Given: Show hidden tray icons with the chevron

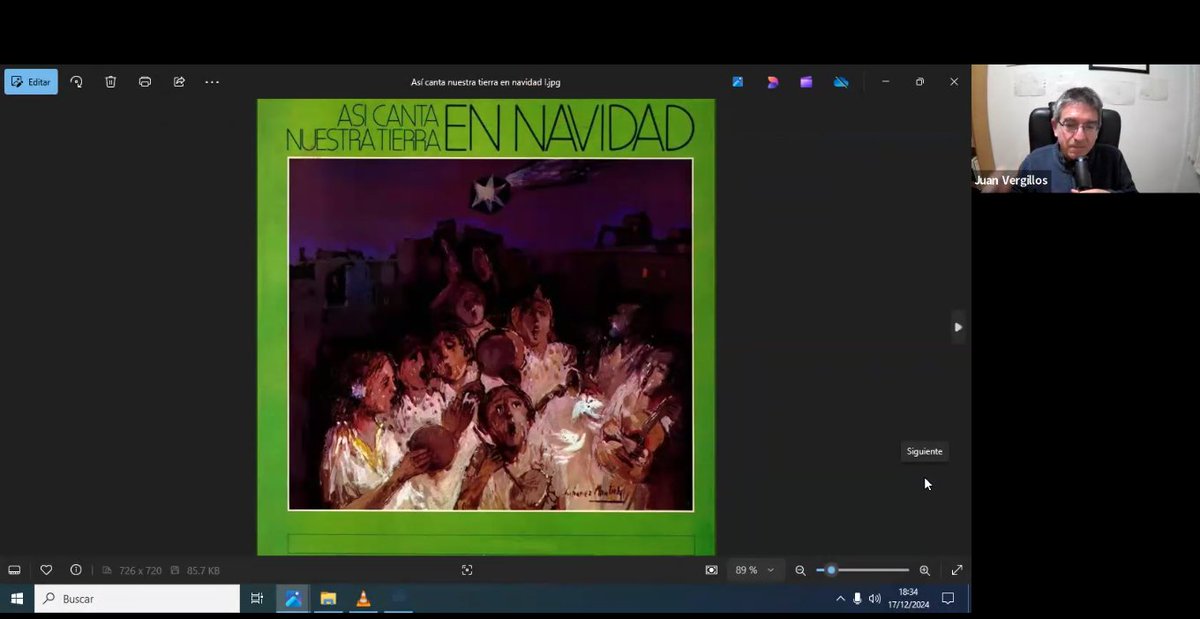Looking at the screenshot, I should [x=840, y=598].
